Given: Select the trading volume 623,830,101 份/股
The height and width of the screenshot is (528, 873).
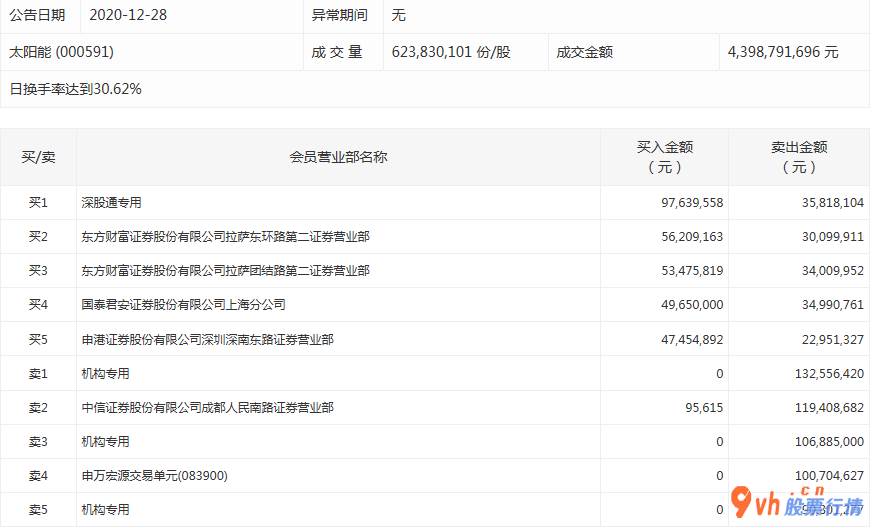Looking at the screenshot, I should 451,52.
